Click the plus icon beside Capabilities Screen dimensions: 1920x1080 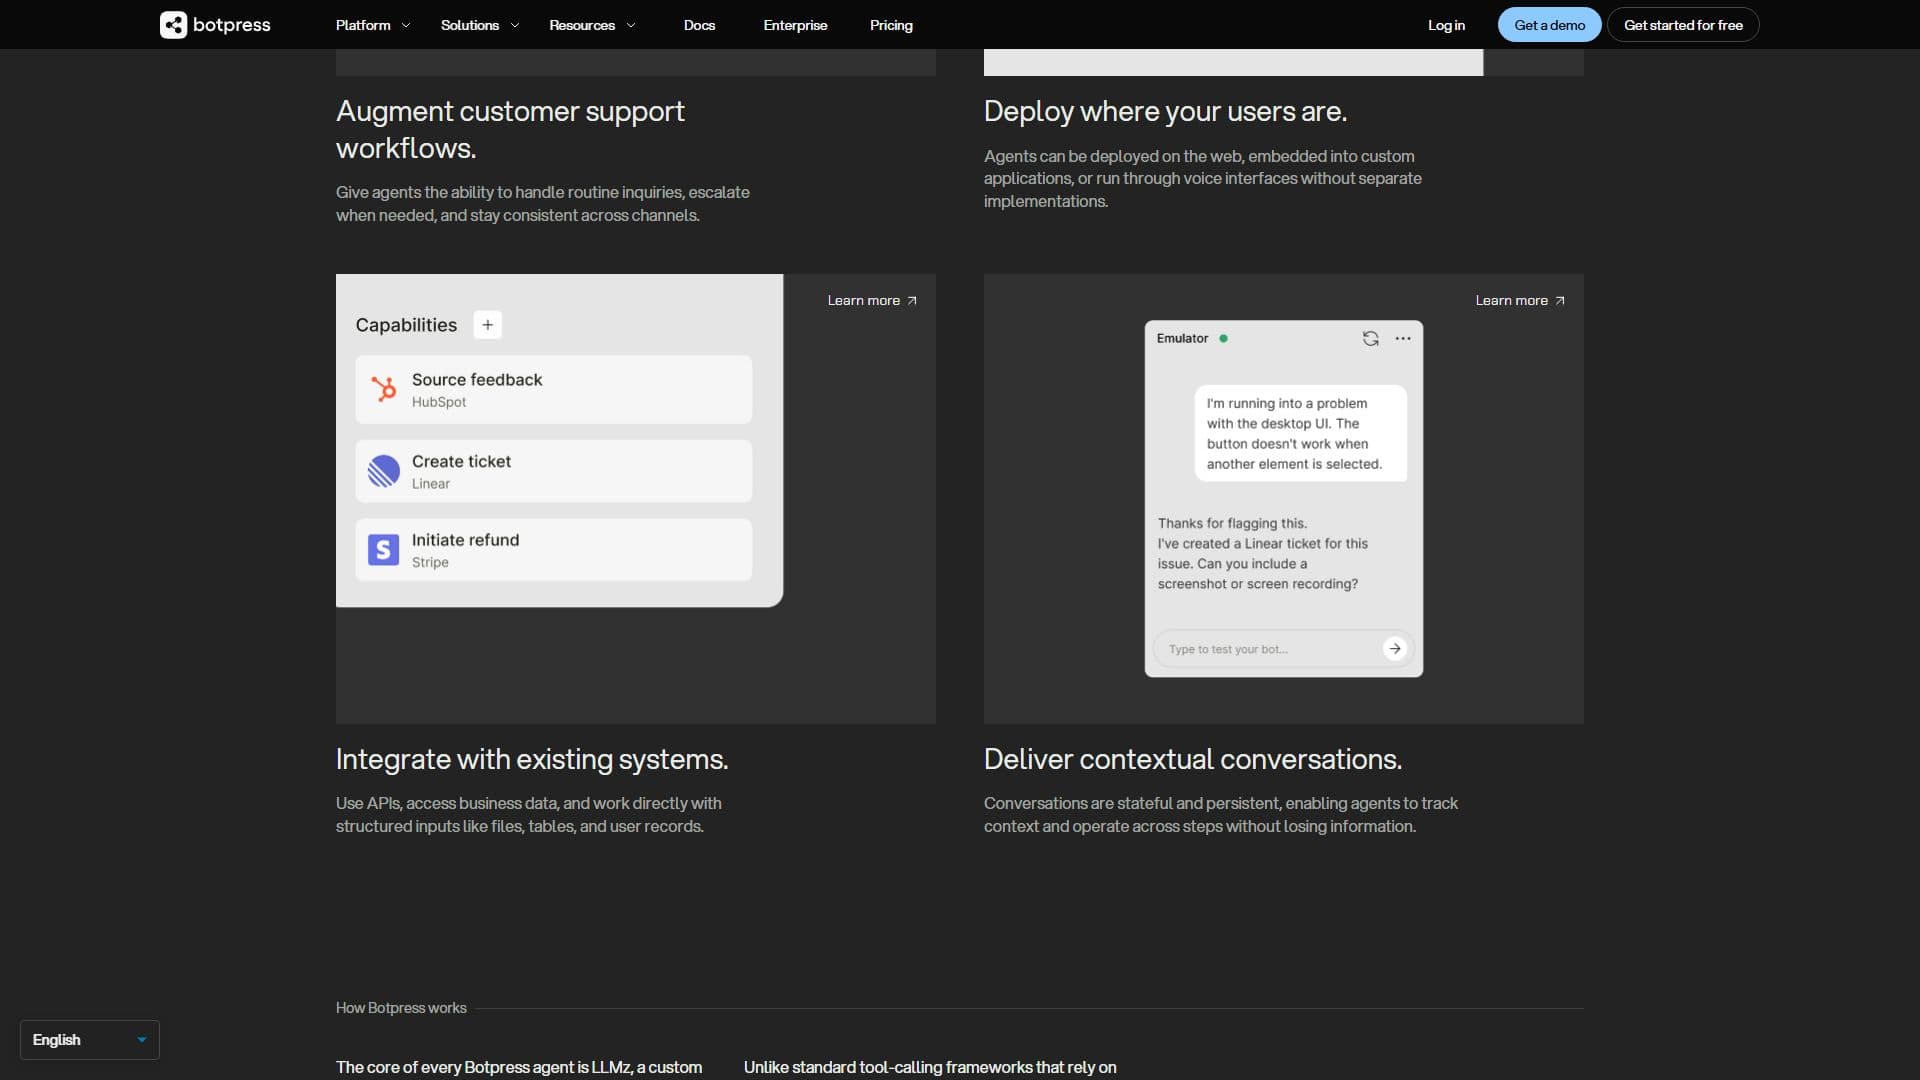point(487,325)
